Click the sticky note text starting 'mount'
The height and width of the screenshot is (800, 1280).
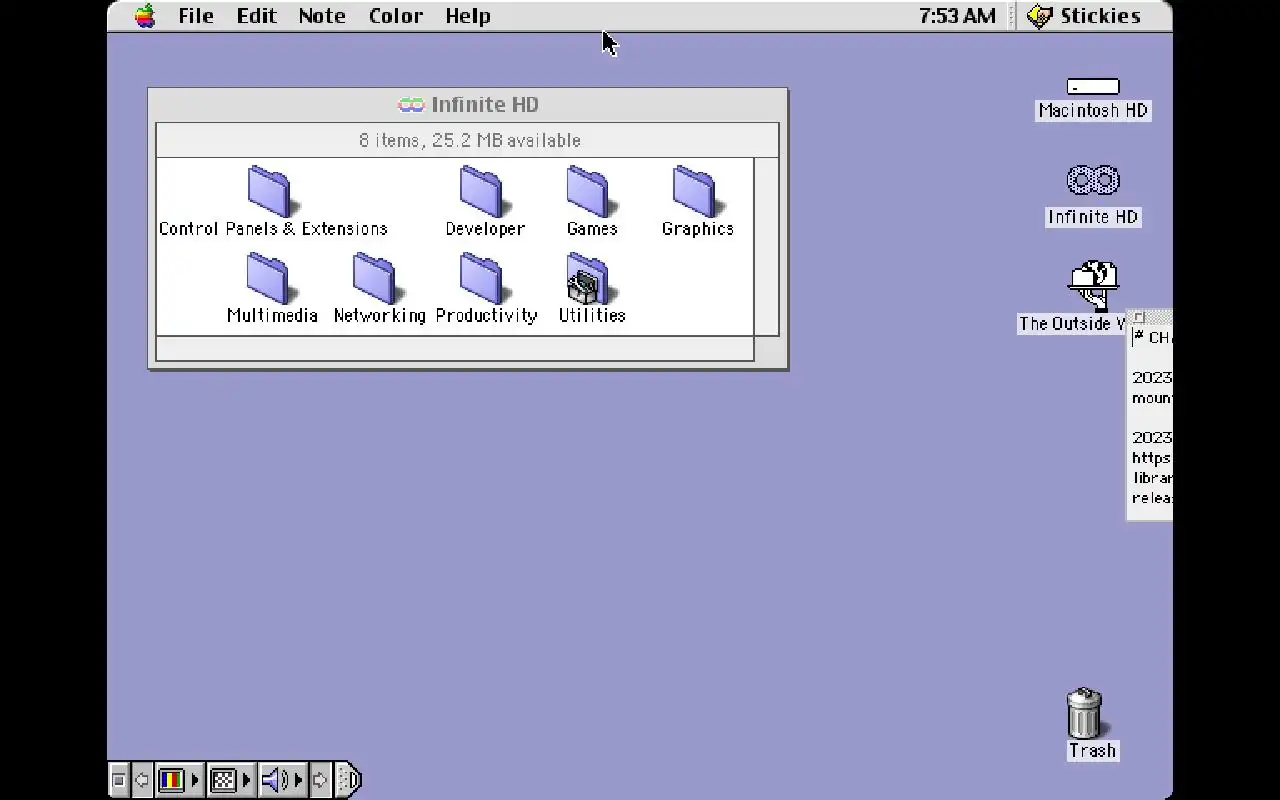pos(1152,398)
